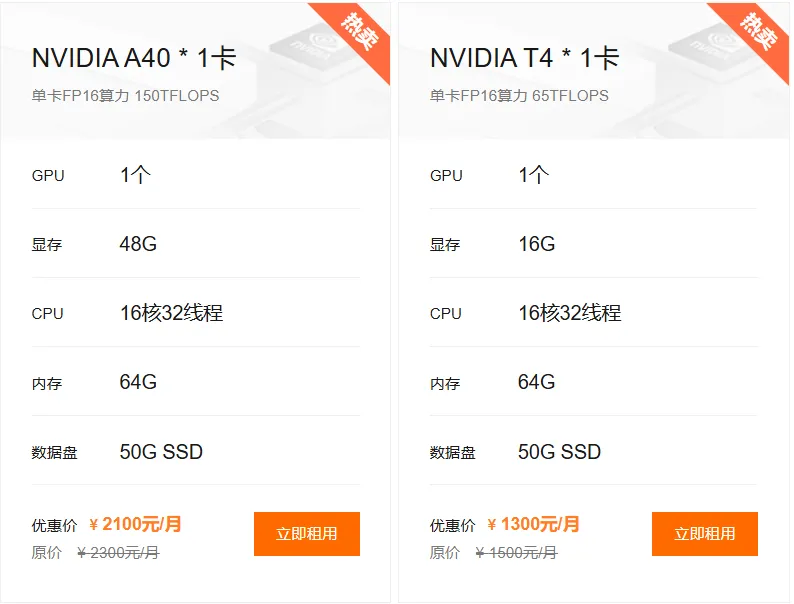Click the 48G 显存 value
This screenshot has width=794, height=604.
point(138,244)
